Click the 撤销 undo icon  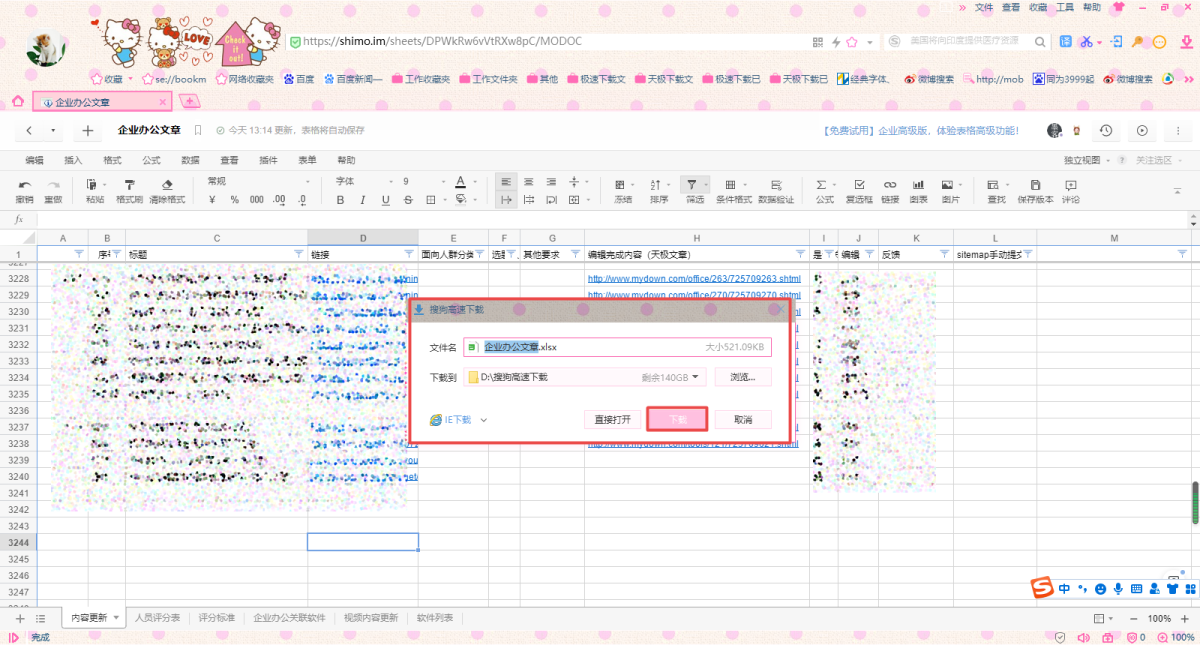tap(25, 185)
